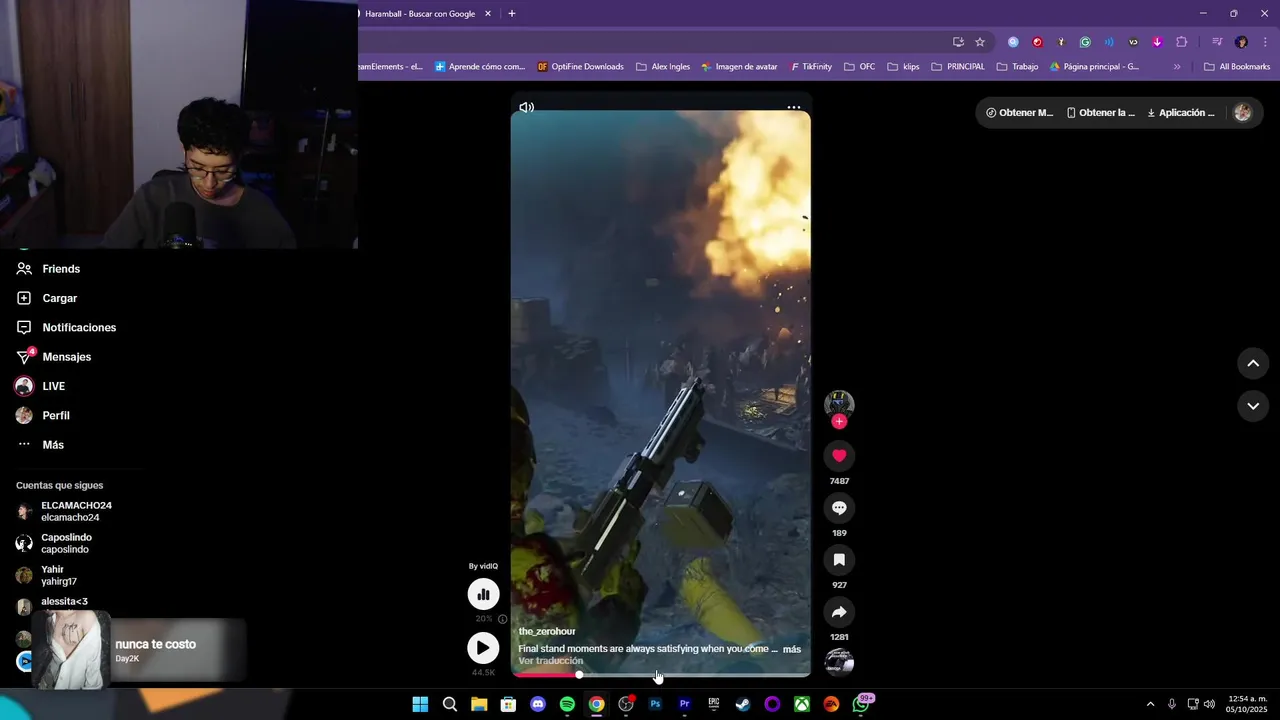Open the video three-dot options menu
This screenshot has width=1280, height=720.
point(793,107)
